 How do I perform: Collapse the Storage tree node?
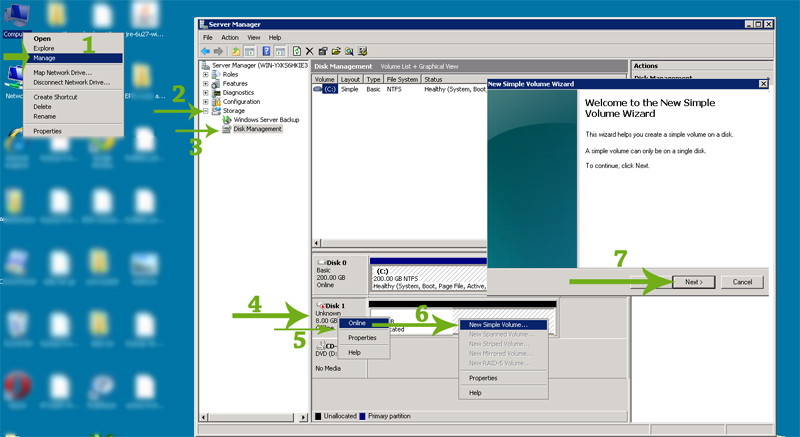(x=206, y=111)
